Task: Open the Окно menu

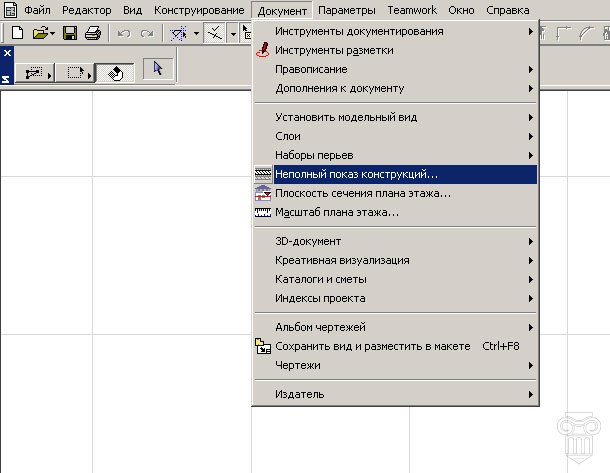Action: click(461, 10)
